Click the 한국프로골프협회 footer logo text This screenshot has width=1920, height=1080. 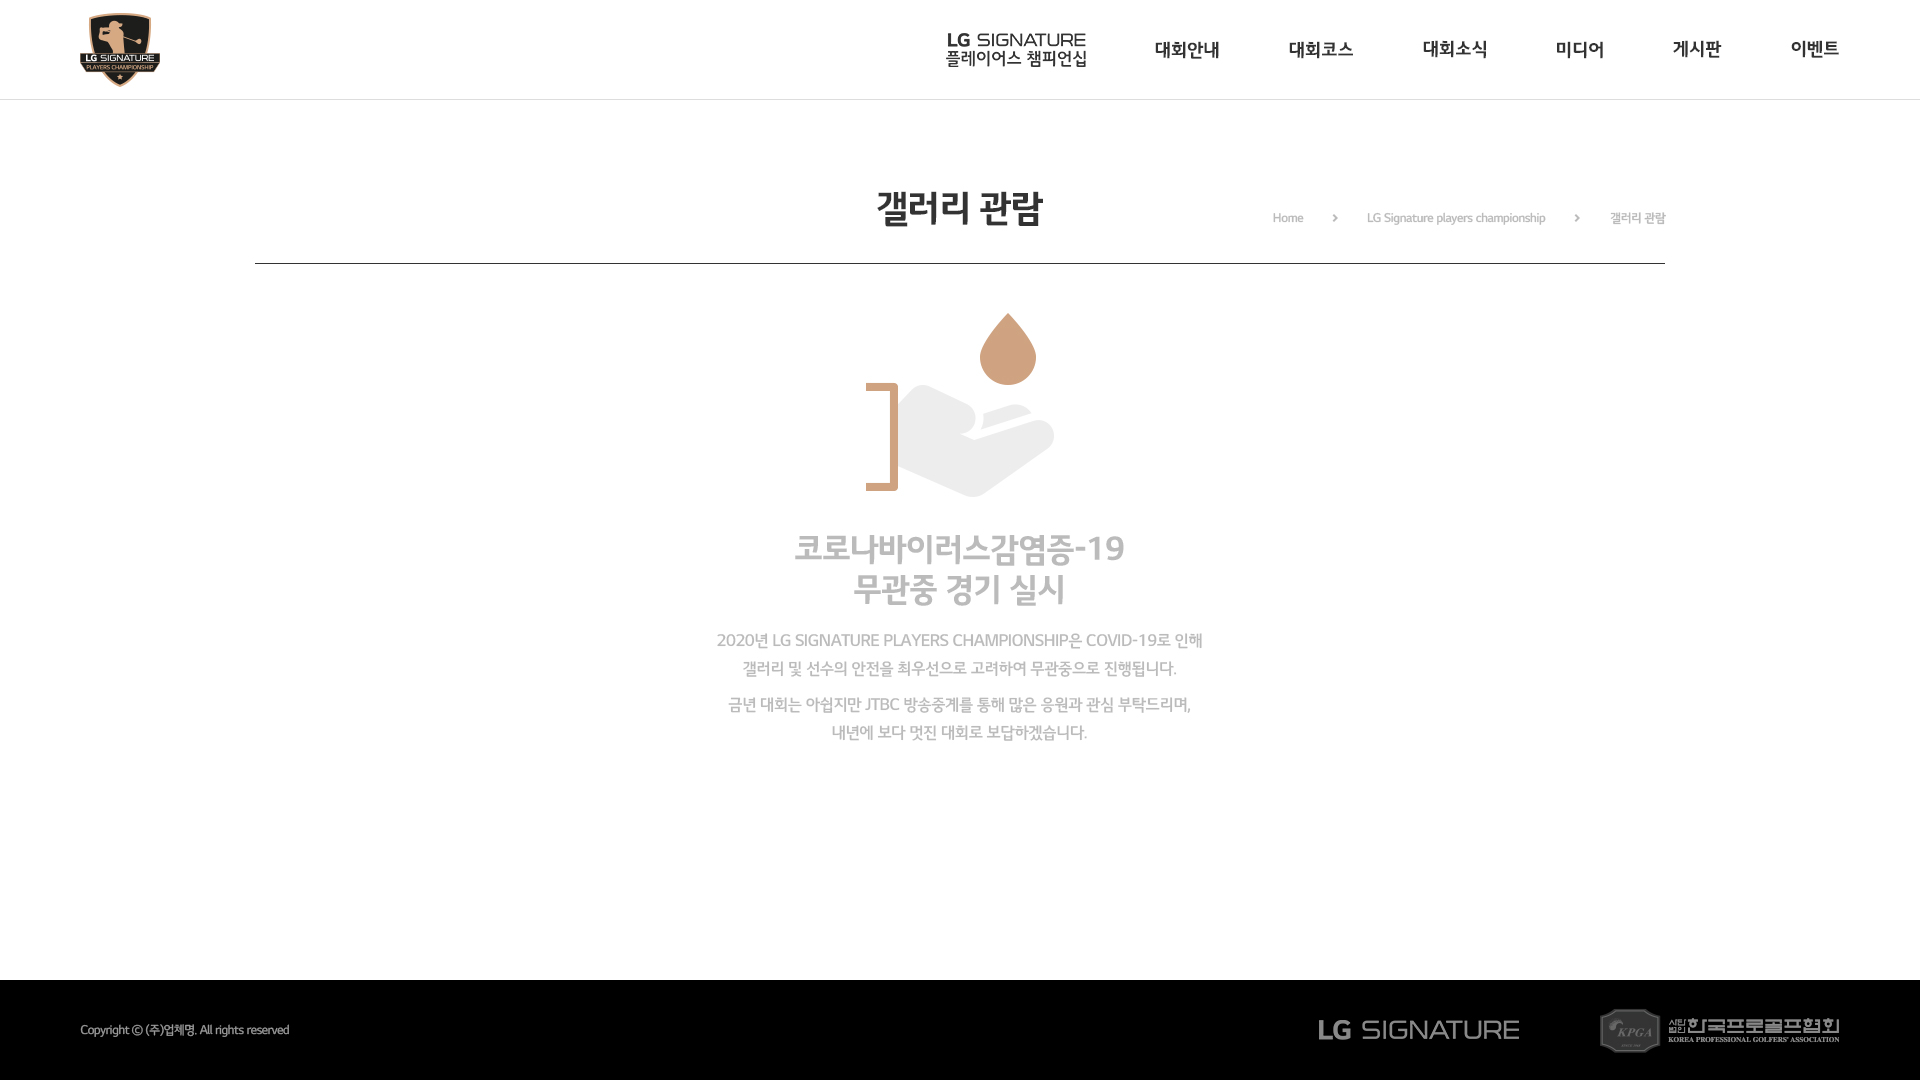1754,1030
